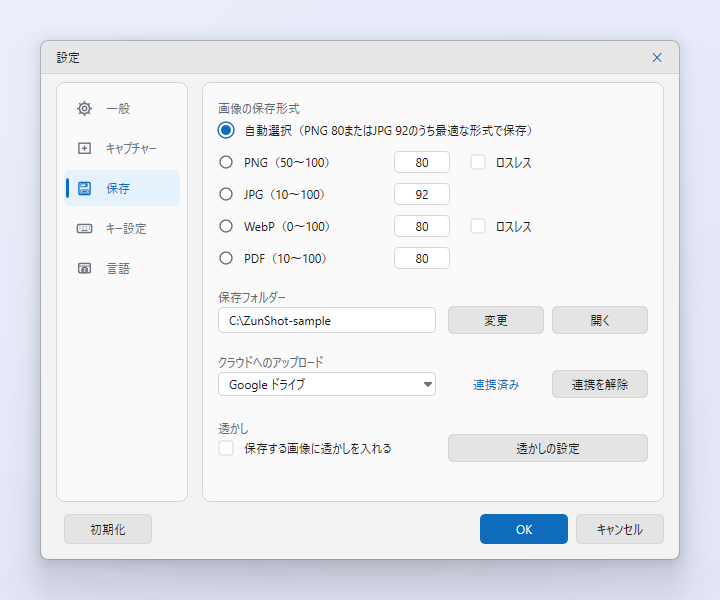Choose the PDF format radio button

click(226, 258)
